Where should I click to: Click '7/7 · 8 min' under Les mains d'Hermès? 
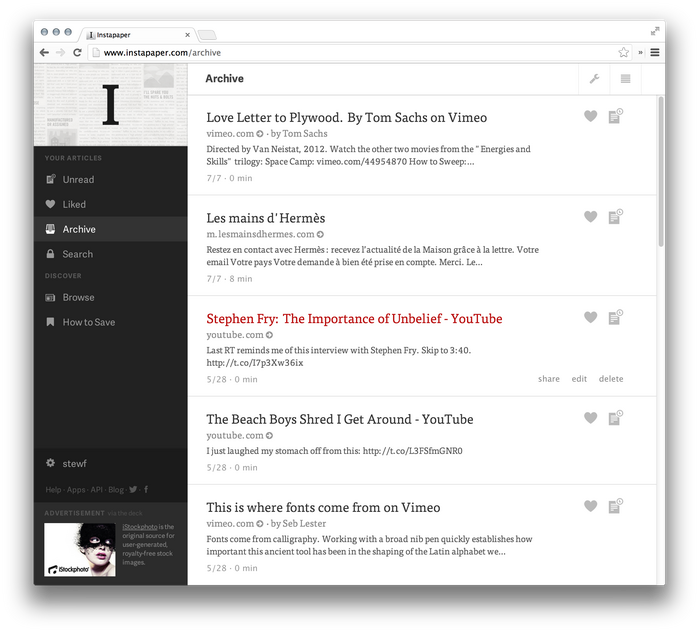pyautogui.click(x=229, y=279)
